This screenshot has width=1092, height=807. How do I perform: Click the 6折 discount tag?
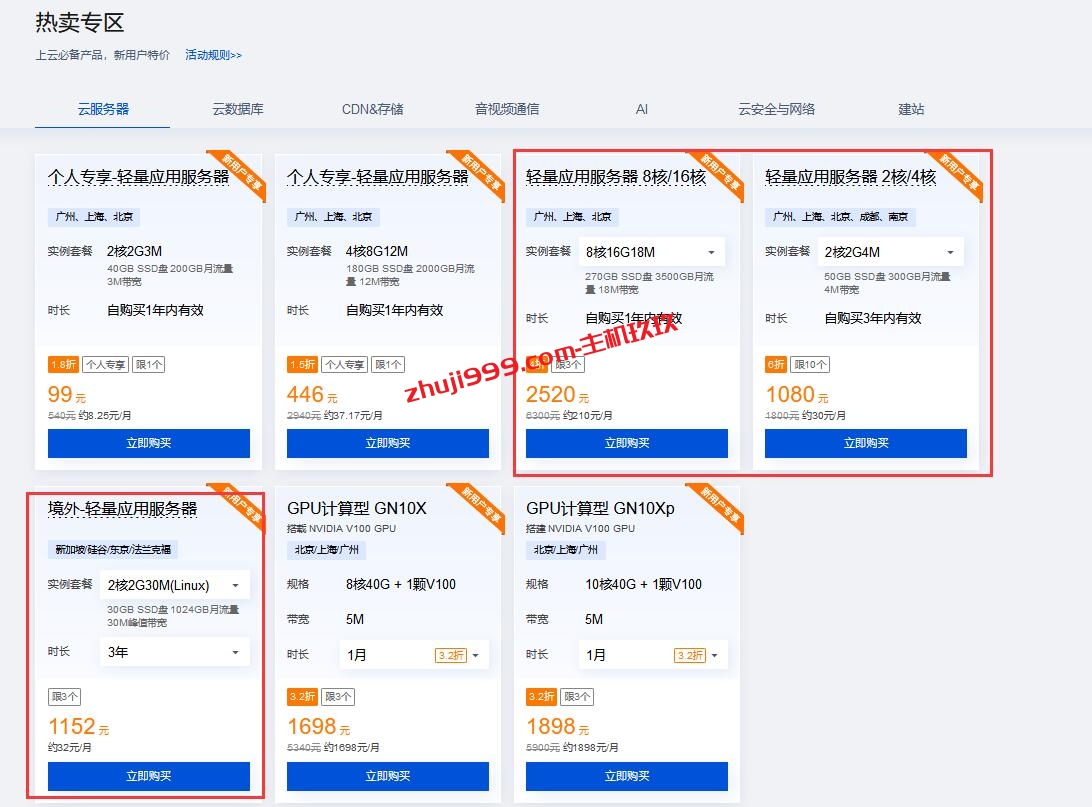pyautogui.click(x=776, y=364)
